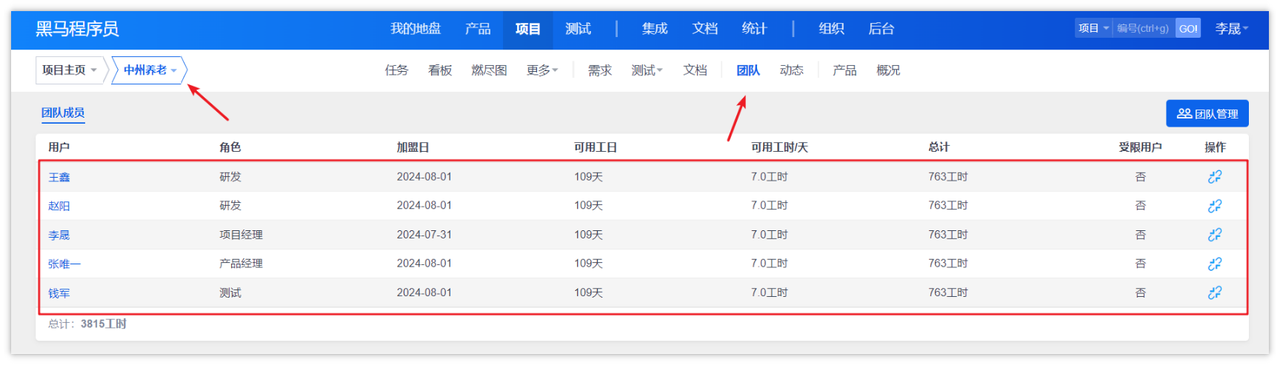Select 项目 in top navigation bar

[x=528, y=29]
